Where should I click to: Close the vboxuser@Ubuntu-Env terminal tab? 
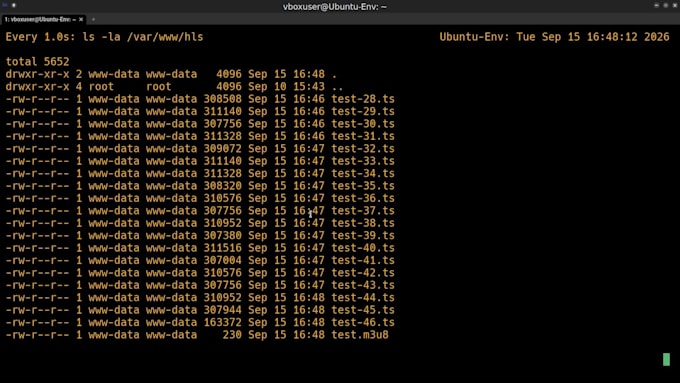(81, 20)
